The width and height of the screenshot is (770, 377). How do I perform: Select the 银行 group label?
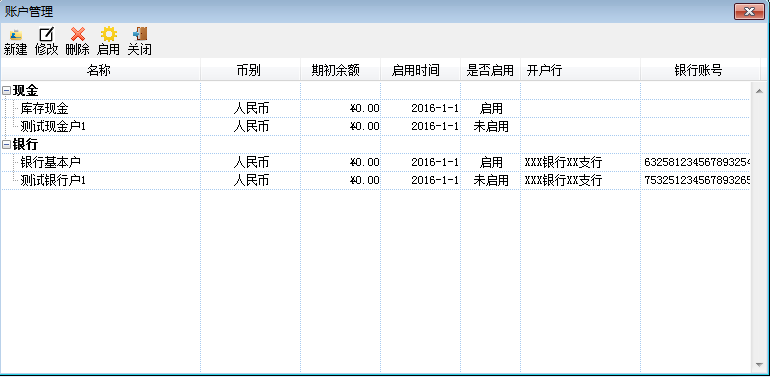point(26,145)
